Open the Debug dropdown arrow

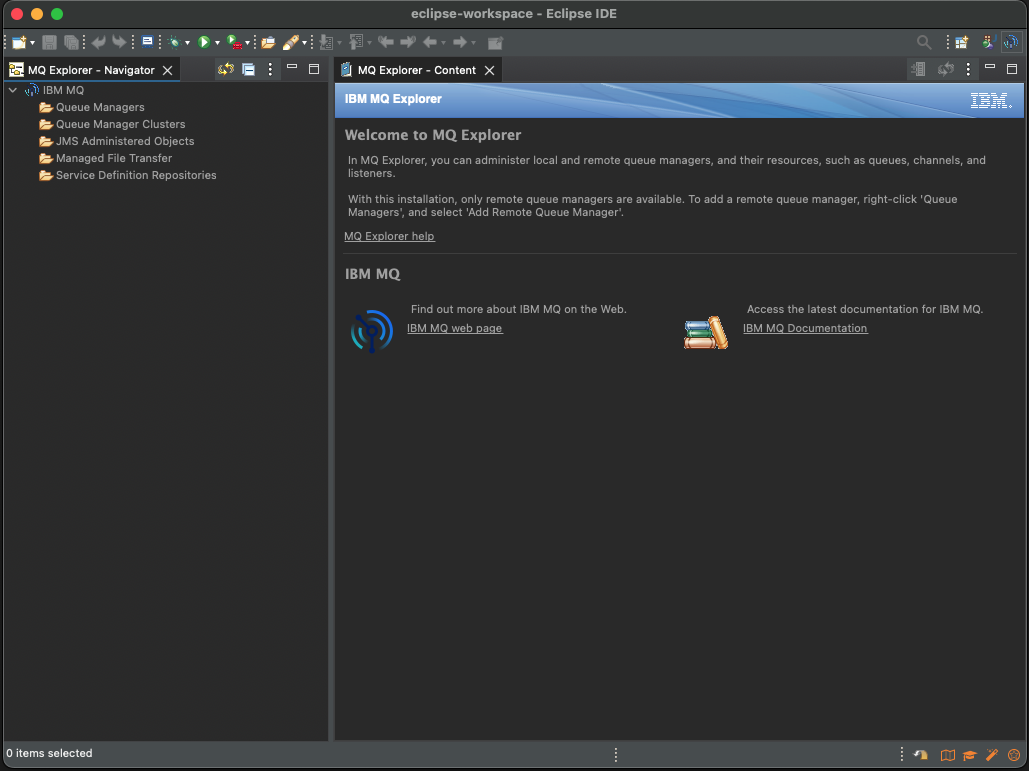[x=187, y=43]
